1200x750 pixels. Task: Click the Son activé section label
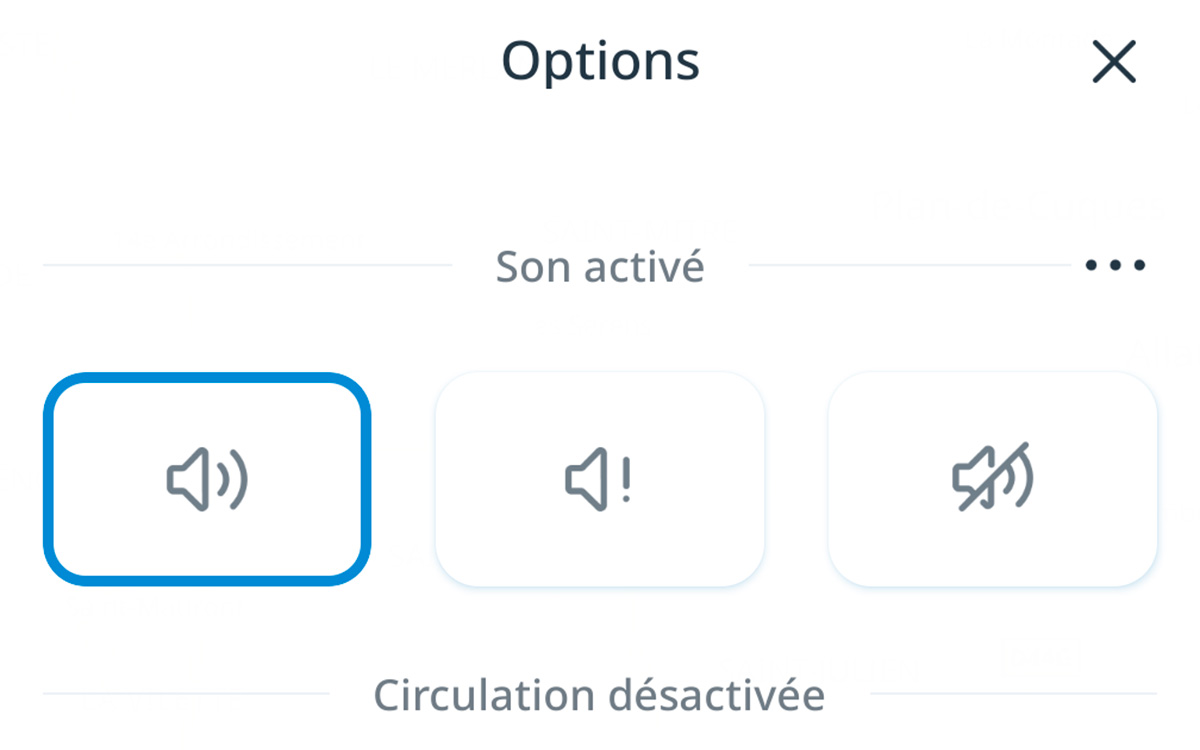tap(600, 267)
